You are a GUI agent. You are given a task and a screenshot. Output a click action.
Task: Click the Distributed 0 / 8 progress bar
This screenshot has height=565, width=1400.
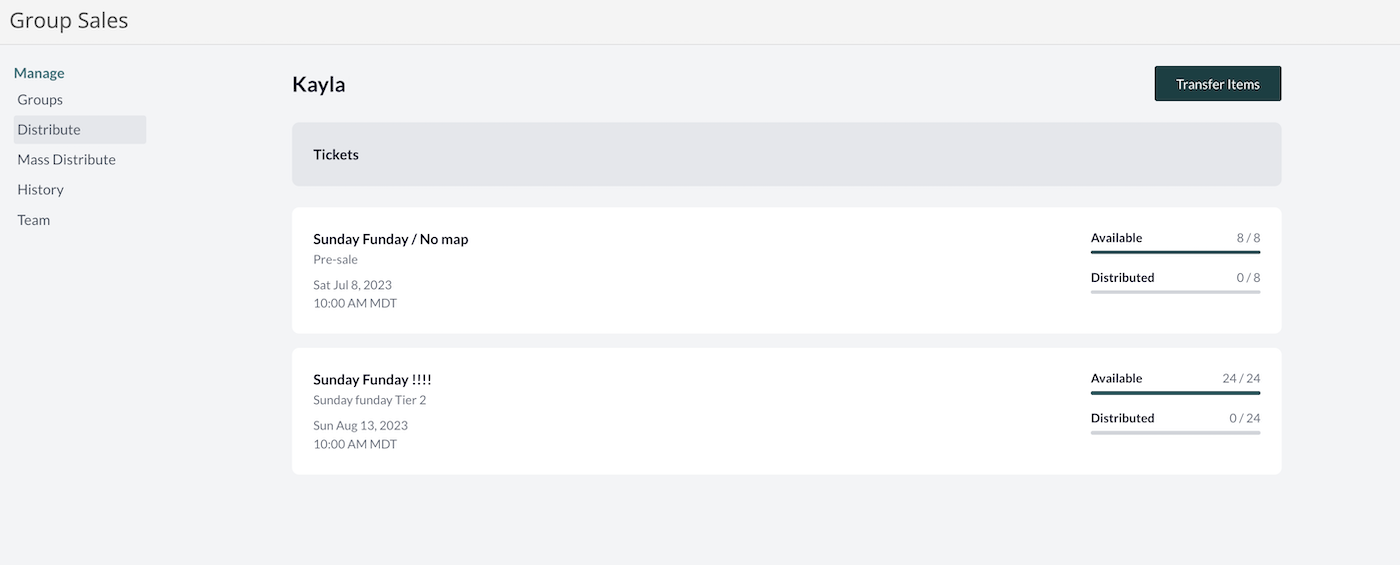pos(1175,292)
